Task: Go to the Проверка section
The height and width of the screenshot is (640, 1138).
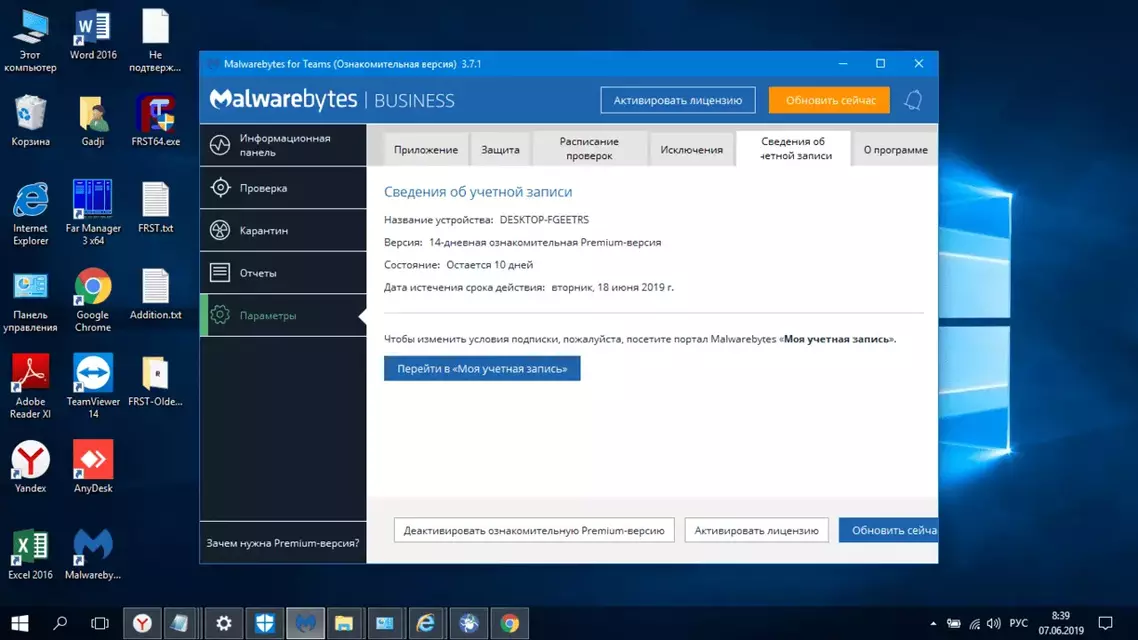Action: coord(283,188)
